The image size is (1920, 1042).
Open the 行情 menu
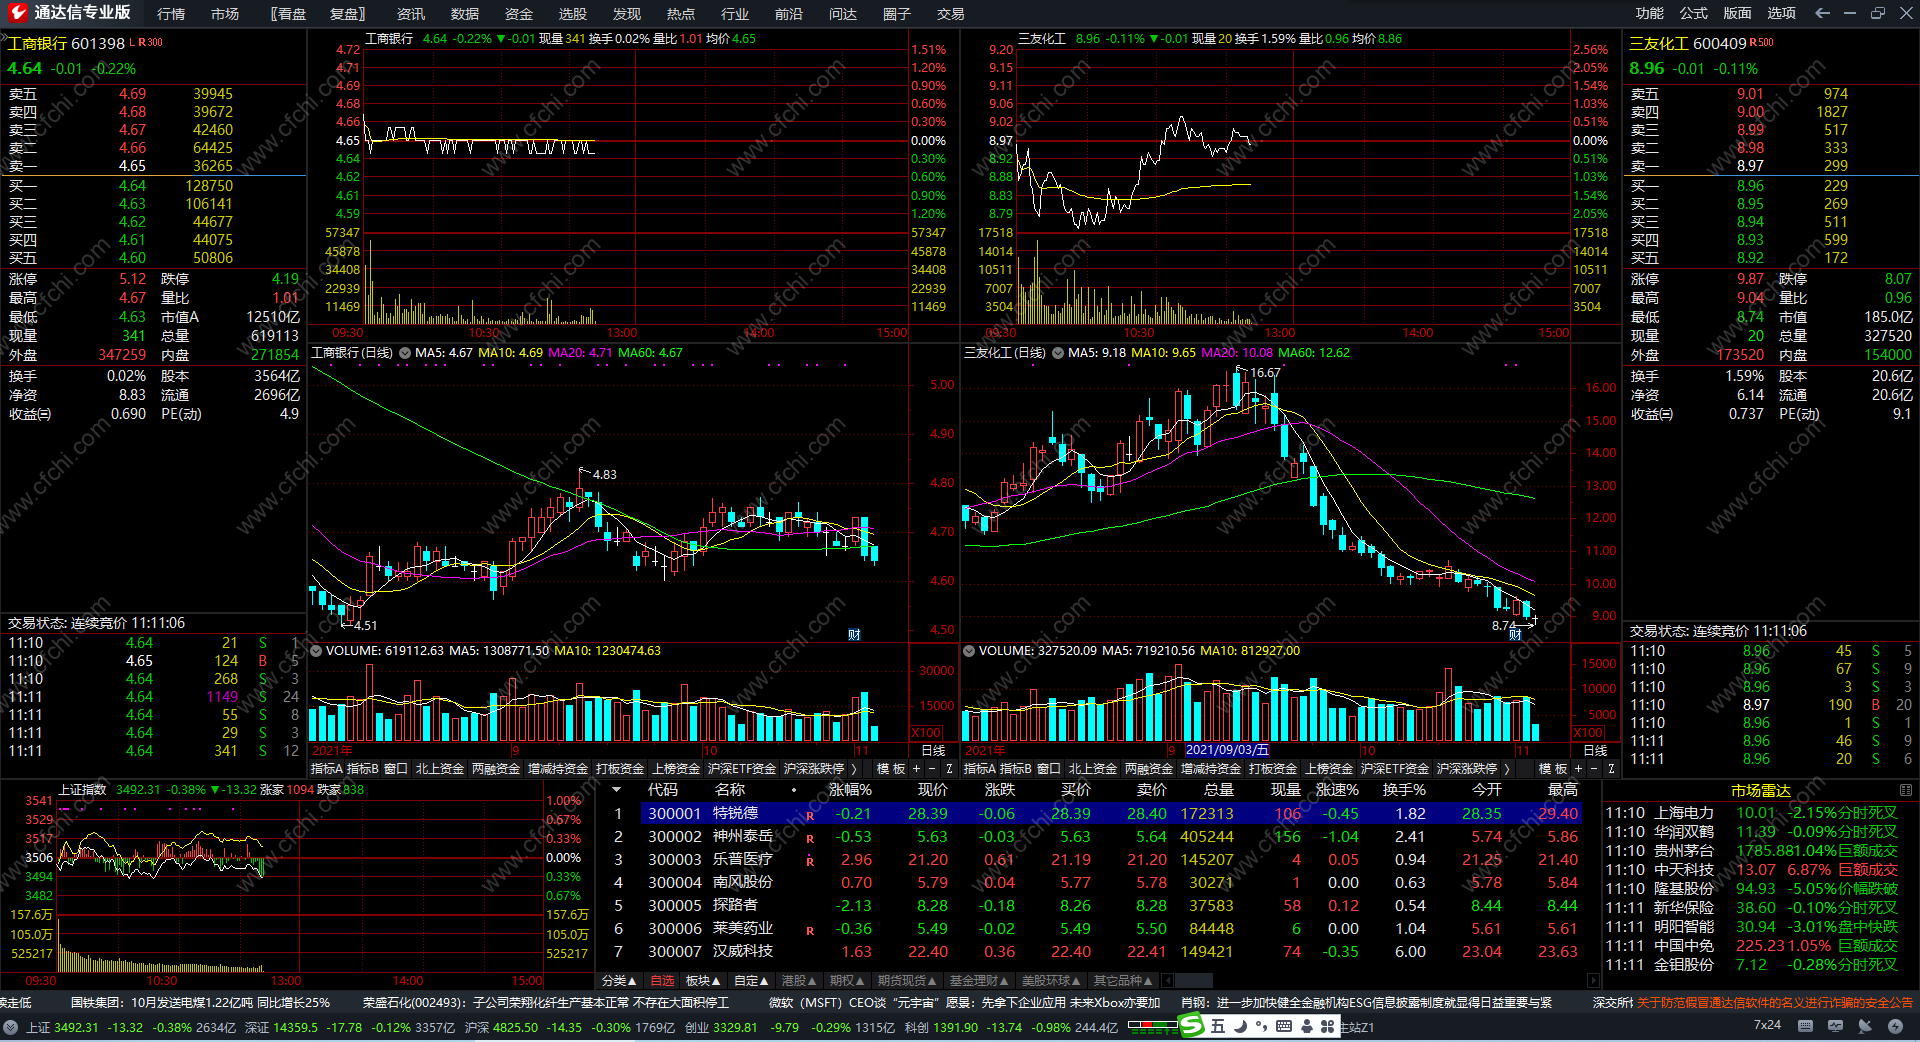pos(171,14)
